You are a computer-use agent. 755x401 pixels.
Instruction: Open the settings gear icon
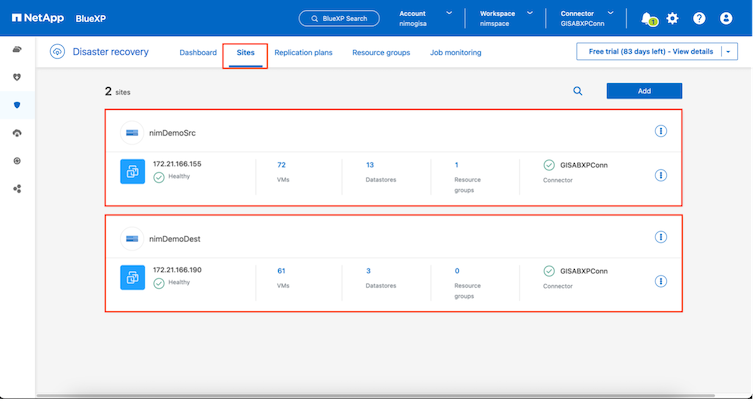[673, 18]
